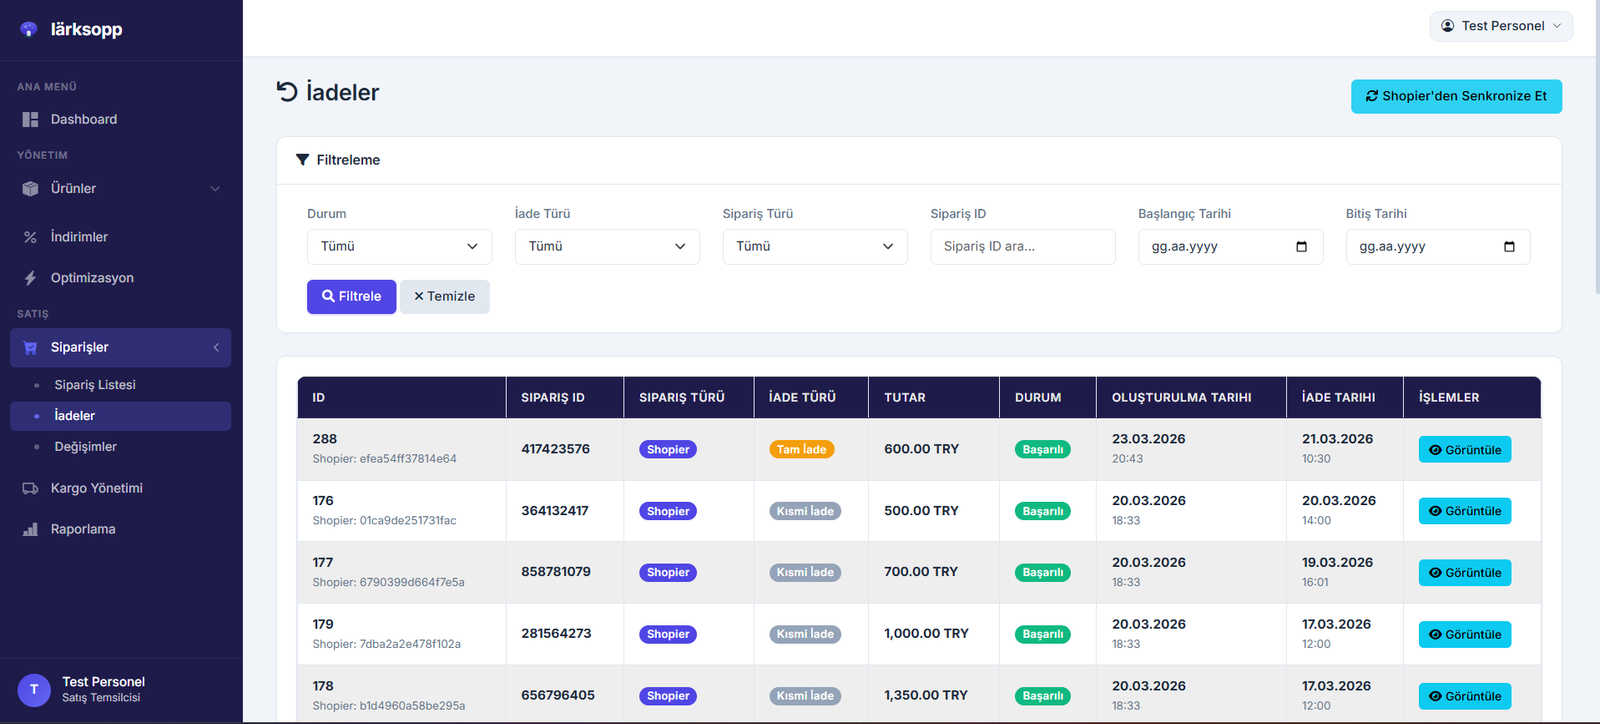The width and height of the screenshot is (1600, 724).
Task: Focus the Sipariş ID search field
Action: (1022, 247)
